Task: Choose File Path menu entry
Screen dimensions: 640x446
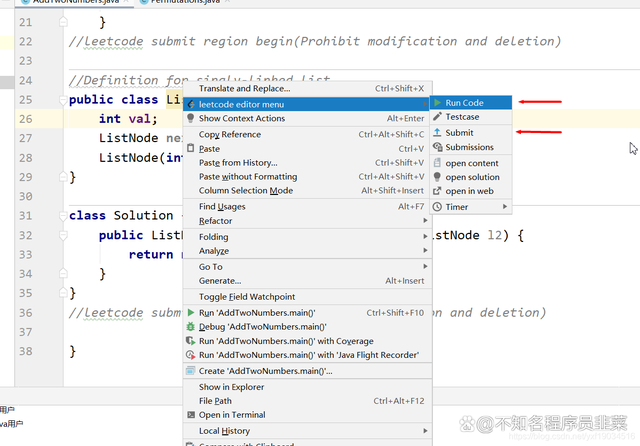Action: point(307,401)
